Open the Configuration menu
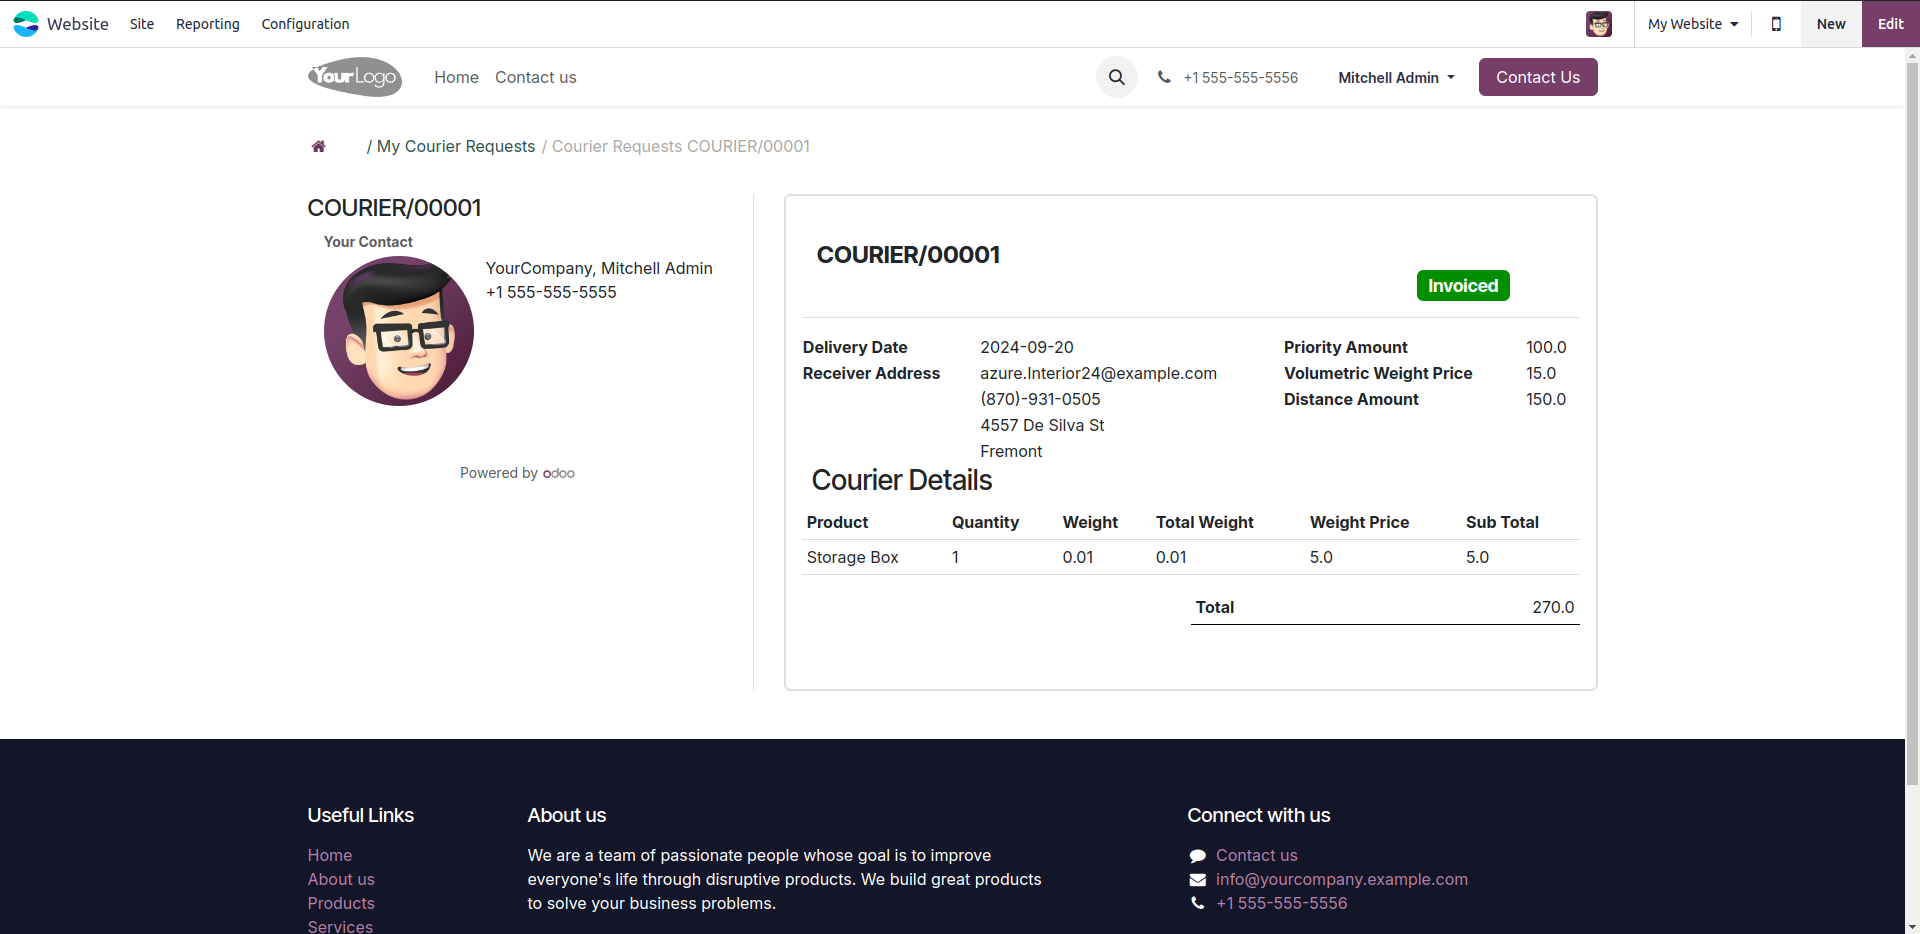The width and height of the screenshot is (1920, 934). (305, 24)
